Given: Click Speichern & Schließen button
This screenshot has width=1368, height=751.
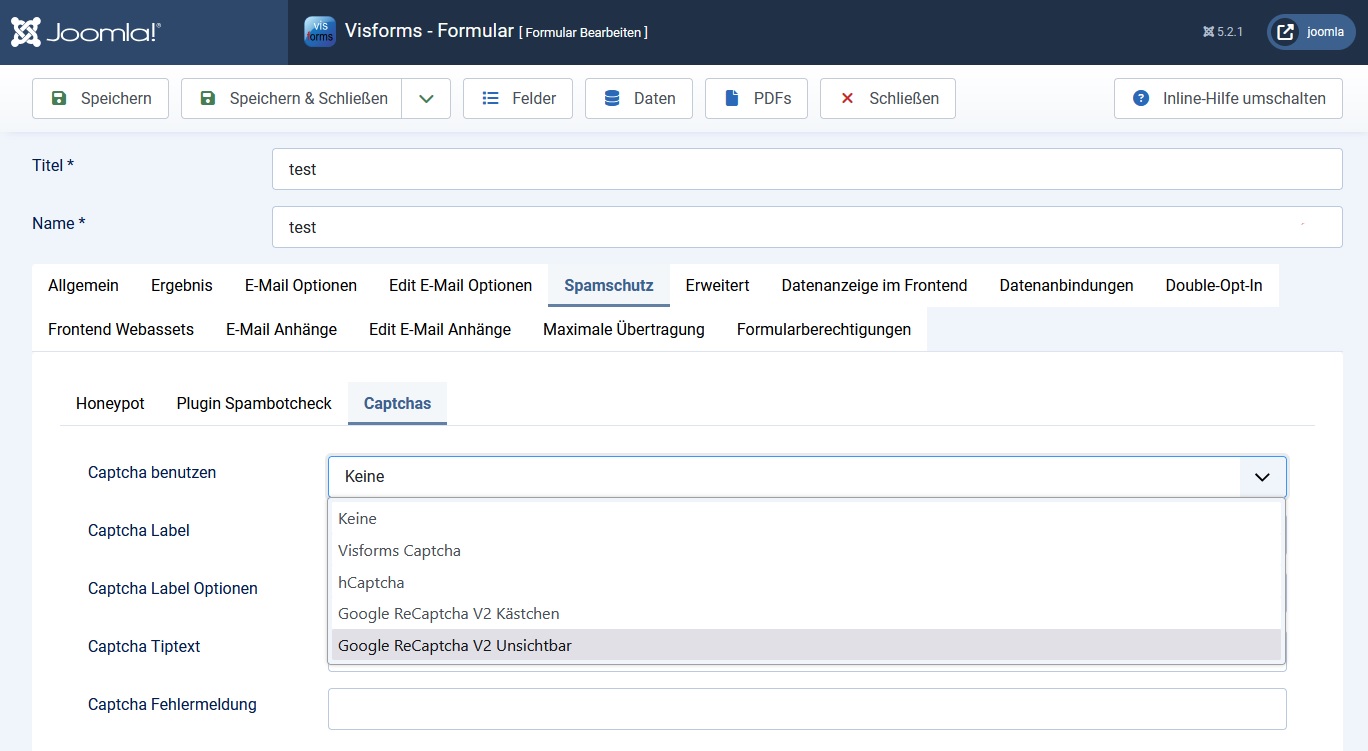Looking at the screenshot, I should (x=292, y=98).
